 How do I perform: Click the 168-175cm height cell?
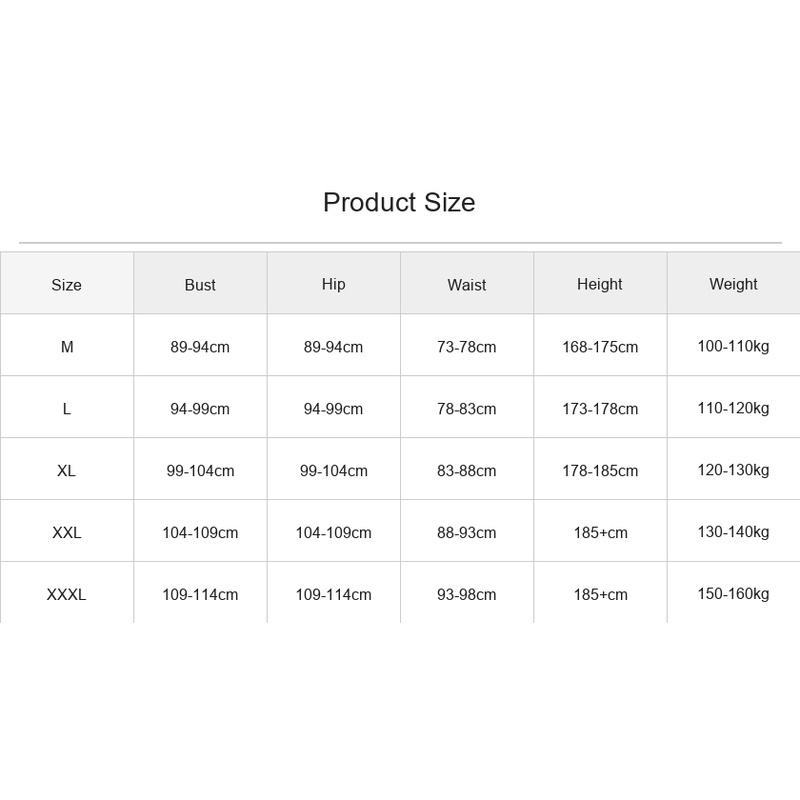tap(600, 346)
